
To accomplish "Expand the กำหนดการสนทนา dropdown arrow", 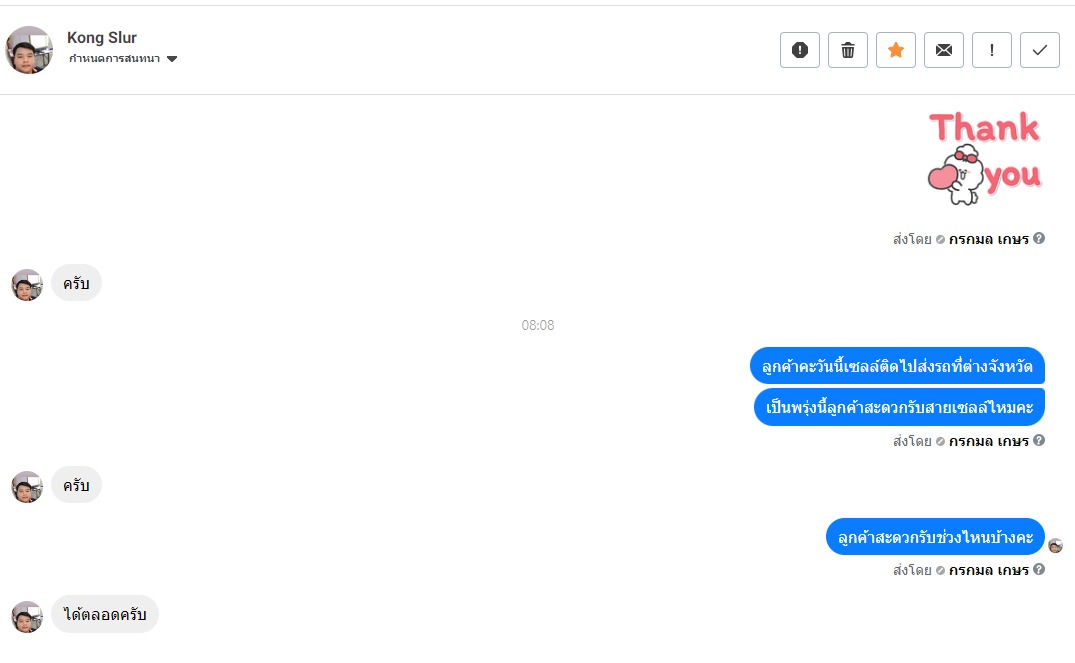I will coord(172,59).
